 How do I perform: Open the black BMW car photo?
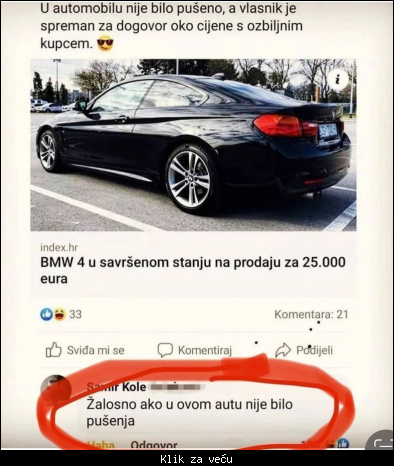tap(193, 145)
